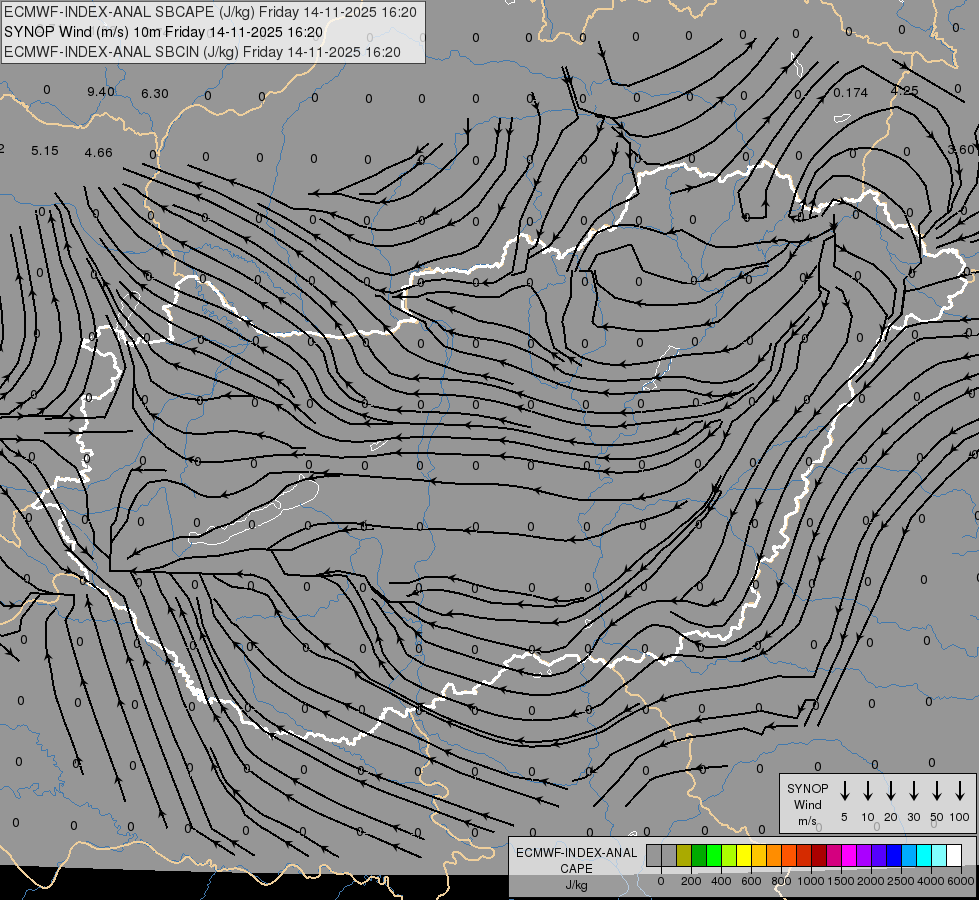Click the 6000 tick label on color scale
979x900 pixels.
(961, 881)
